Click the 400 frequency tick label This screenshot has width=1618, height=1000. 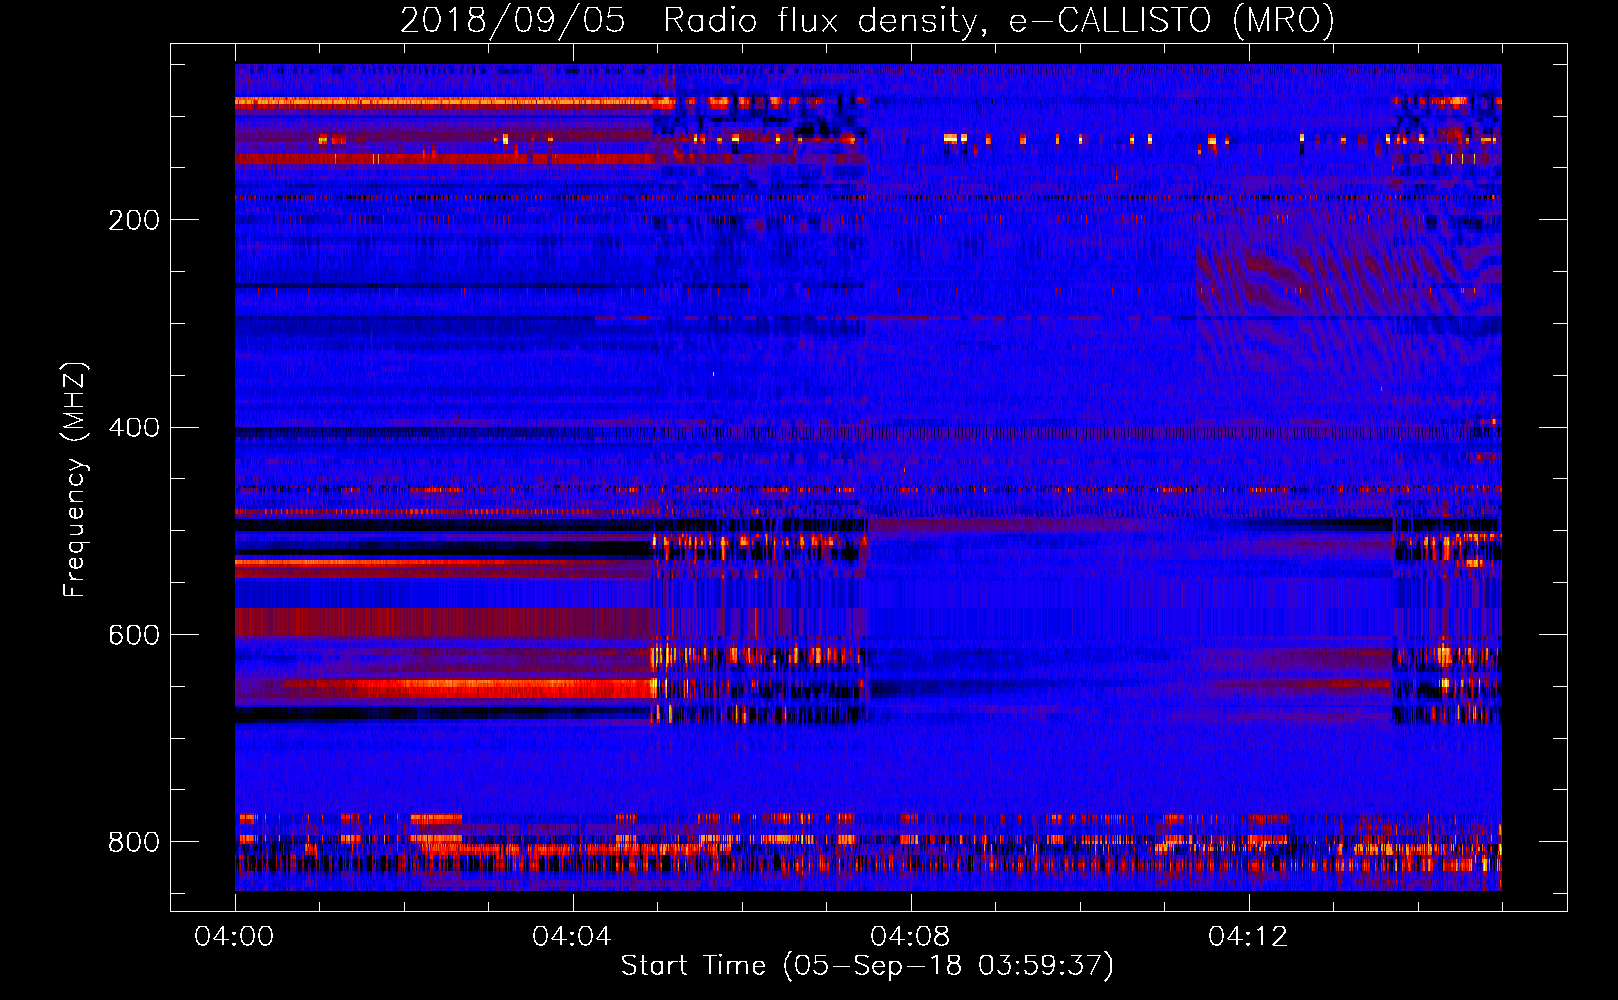(x=134, y=428)
